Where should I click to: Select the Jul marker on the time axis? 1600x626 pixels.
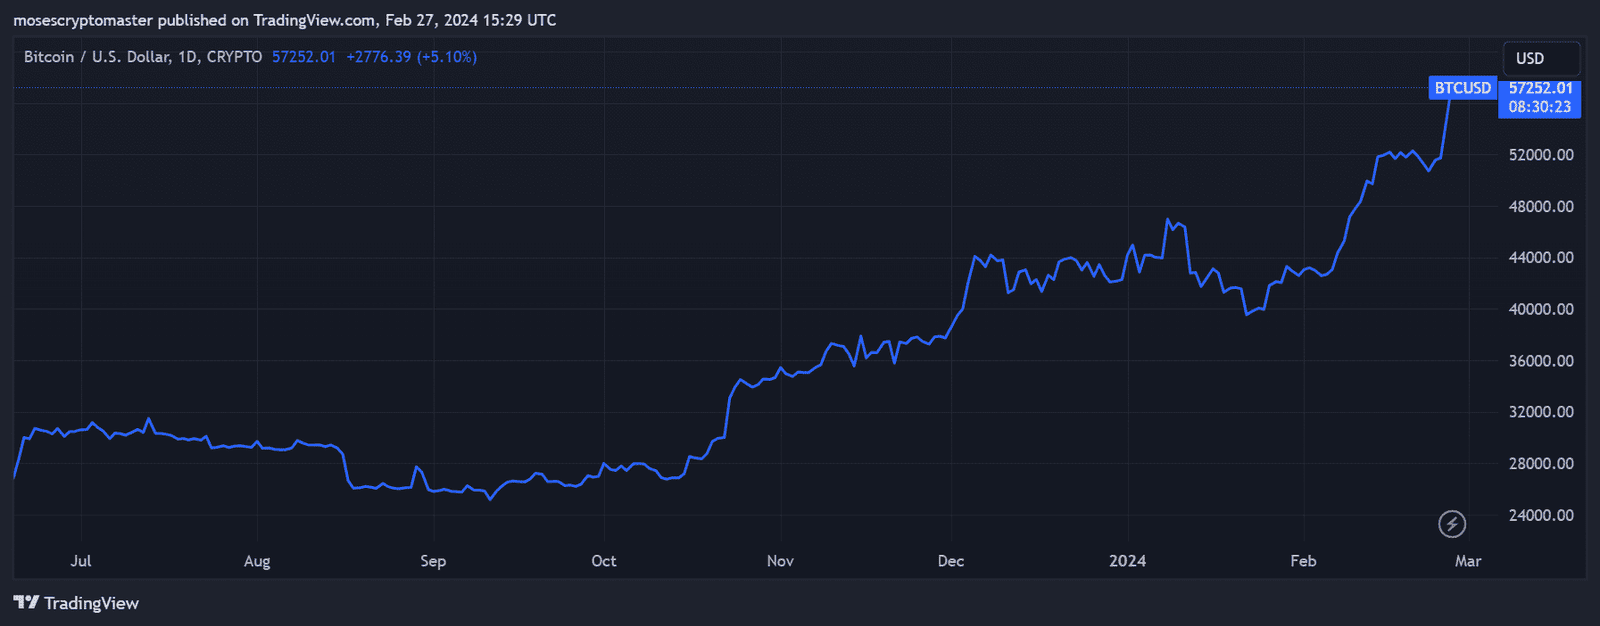81,561
